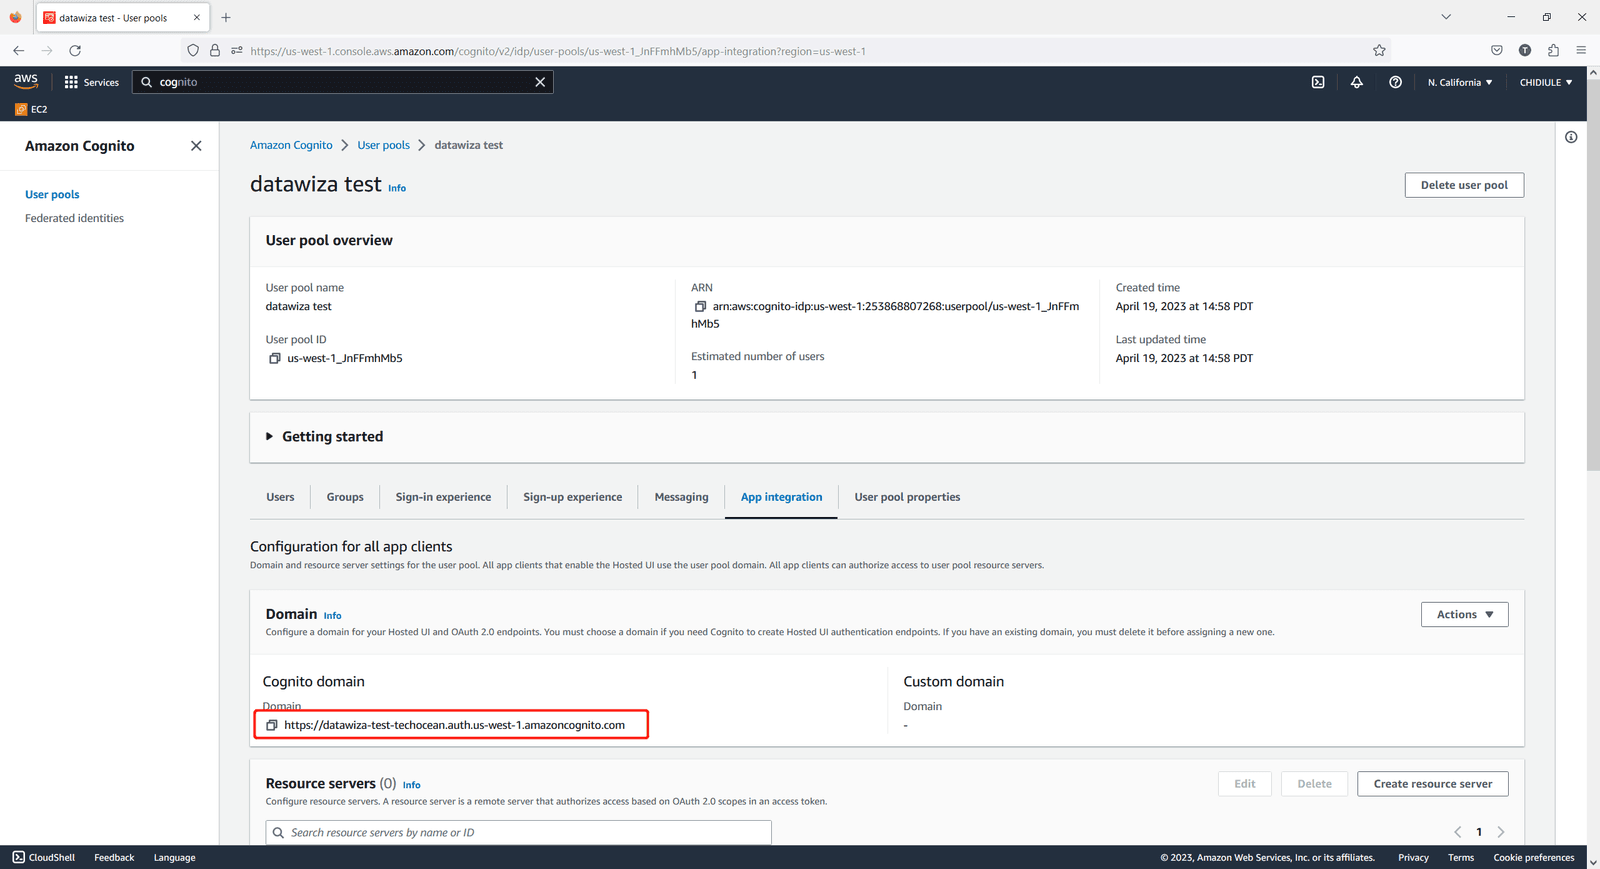1600x869 pixels.
Task: Click the Delete user pool button
Action: [1464, 185]
